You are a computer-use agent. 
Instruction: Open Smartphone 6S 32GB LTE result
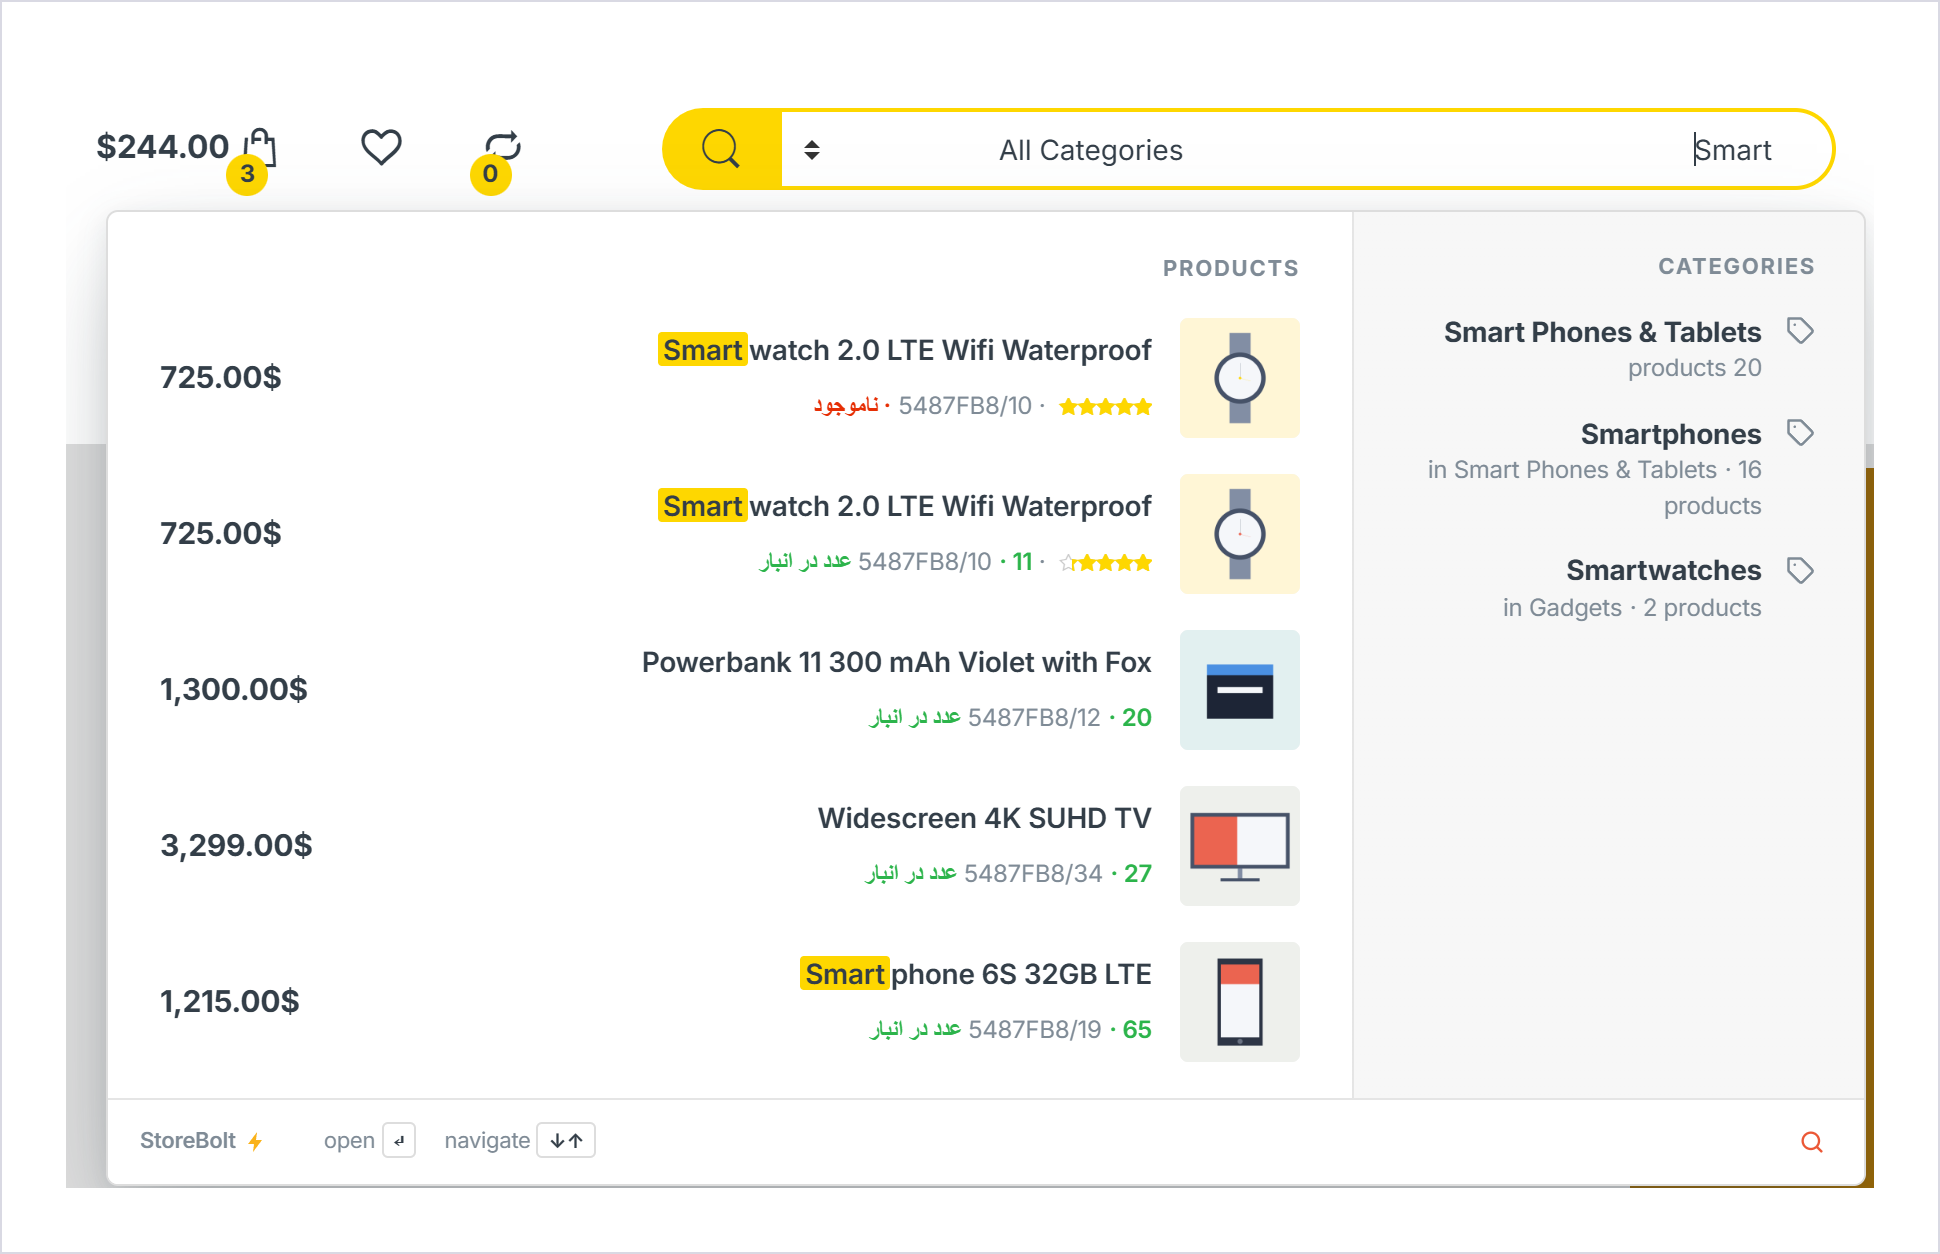(x=729, y=1002)
